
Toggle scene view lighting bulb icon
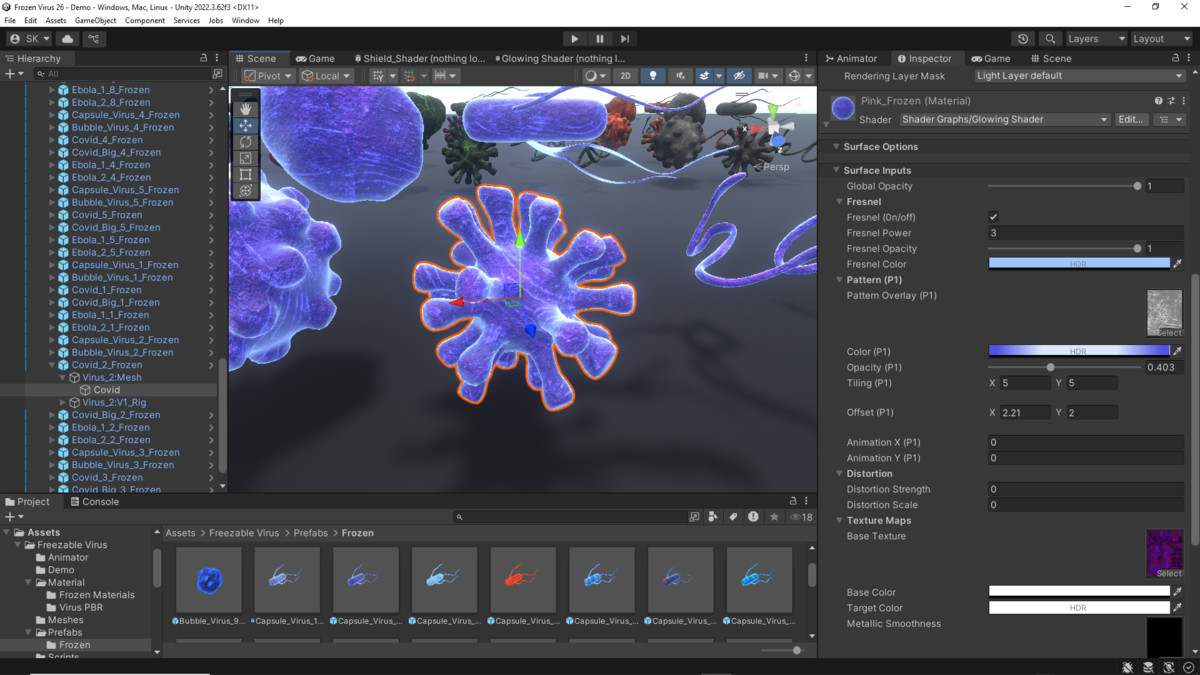tap(653, 75)
